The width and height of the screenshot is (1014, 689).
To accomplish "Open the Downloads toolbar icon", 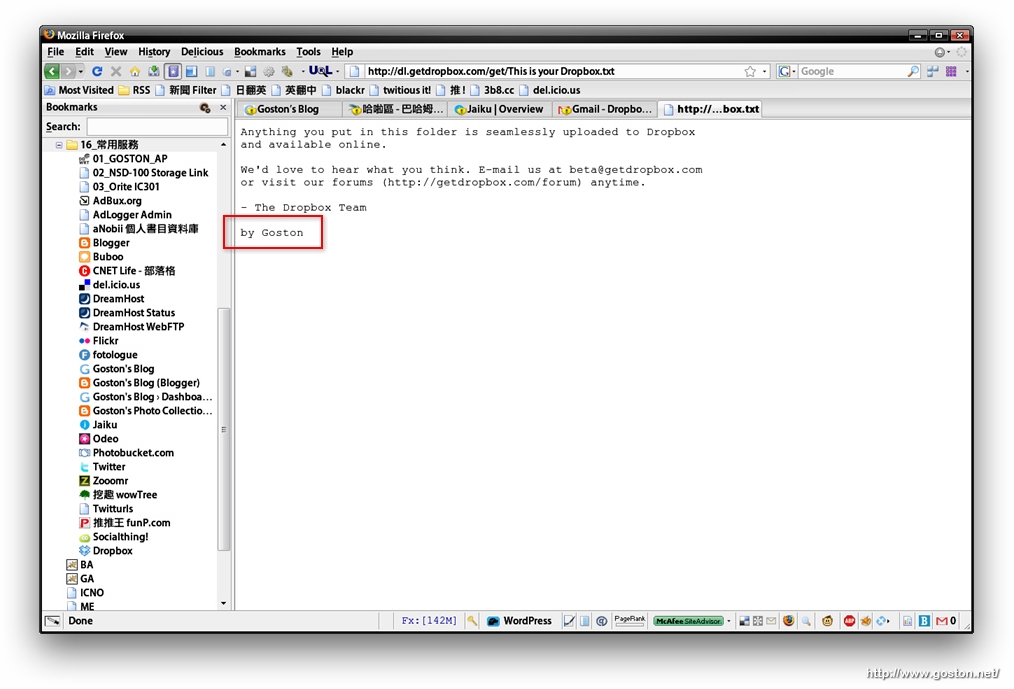I will coord(154,71).
